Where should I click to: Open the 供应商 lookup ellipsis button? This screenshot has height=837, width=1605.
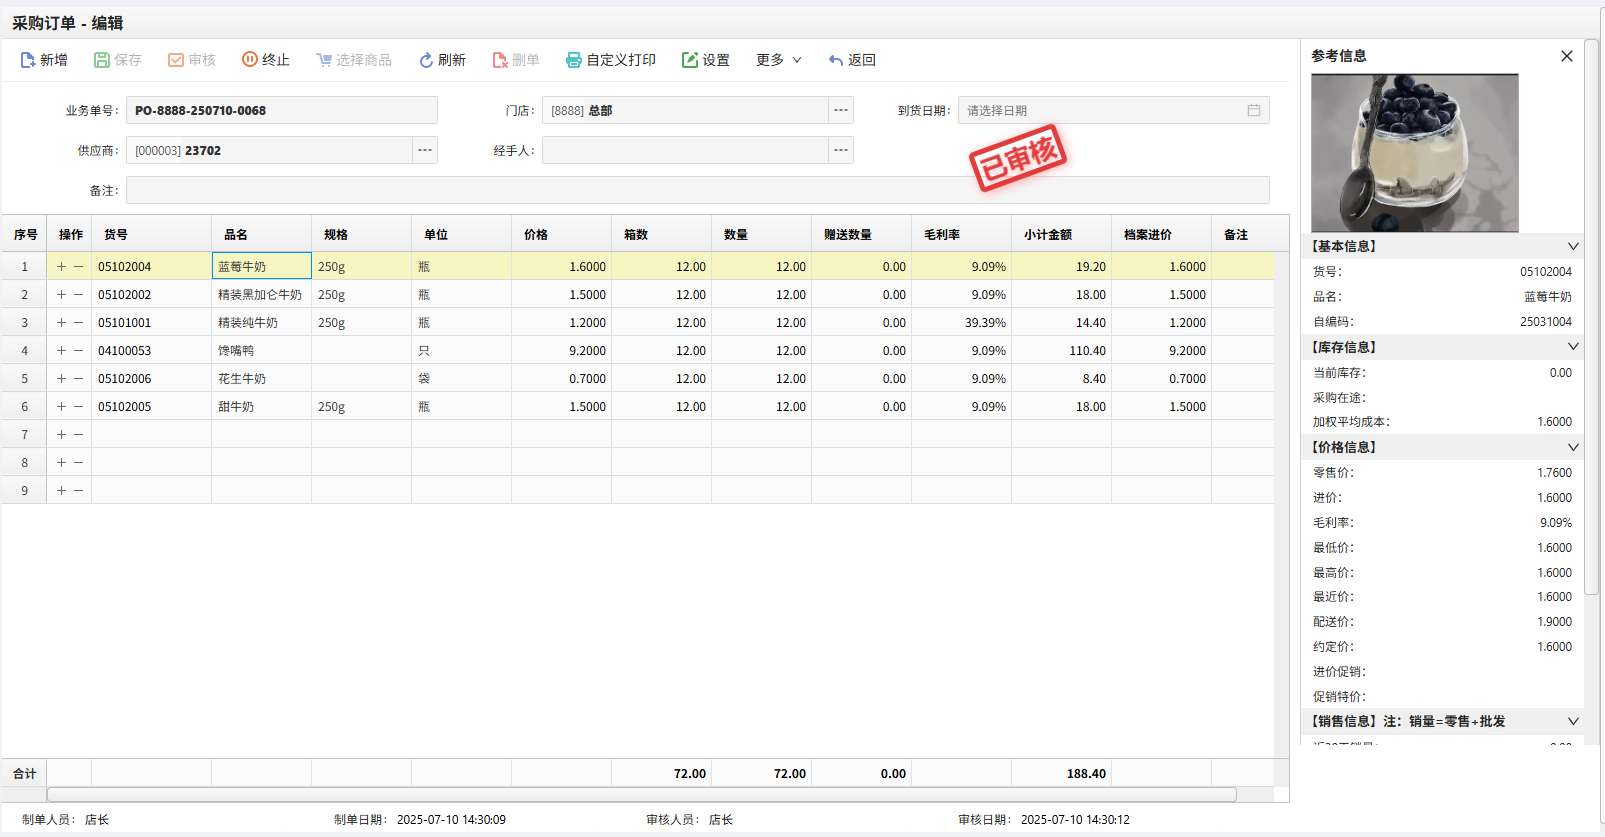point(425,150)
